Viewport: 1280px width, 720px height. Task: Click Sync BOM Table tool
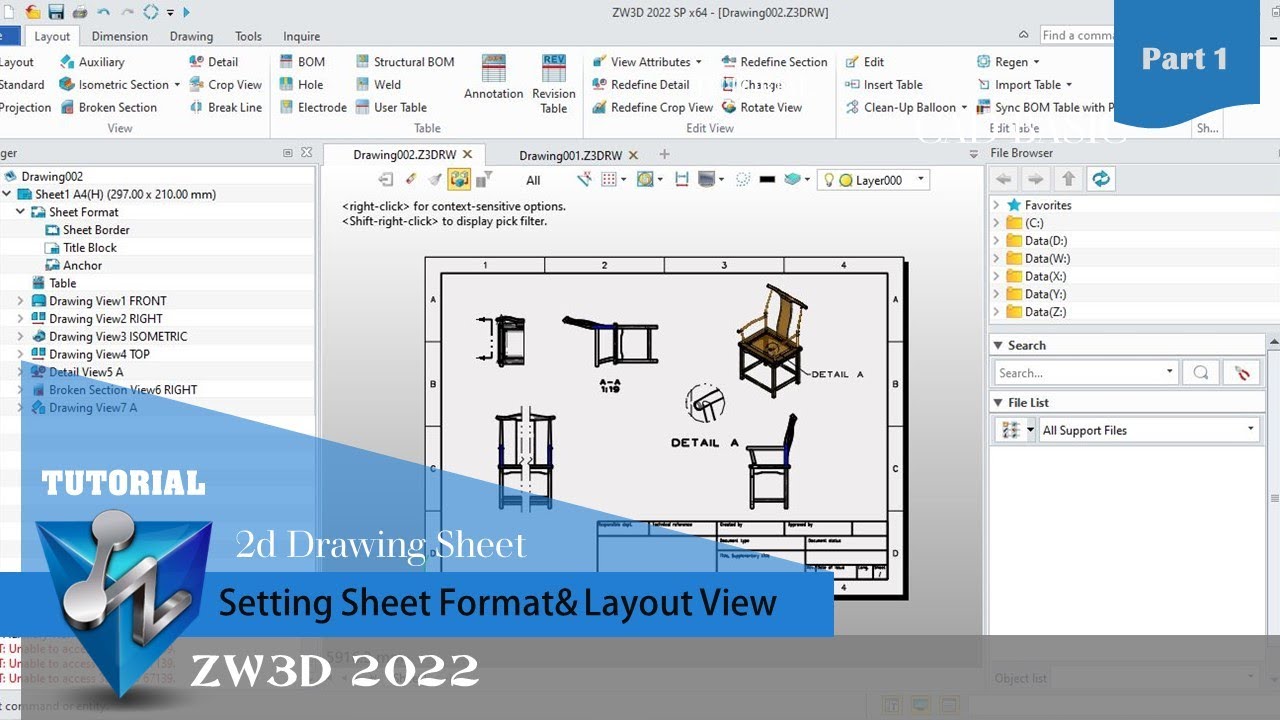point(1044,108)
